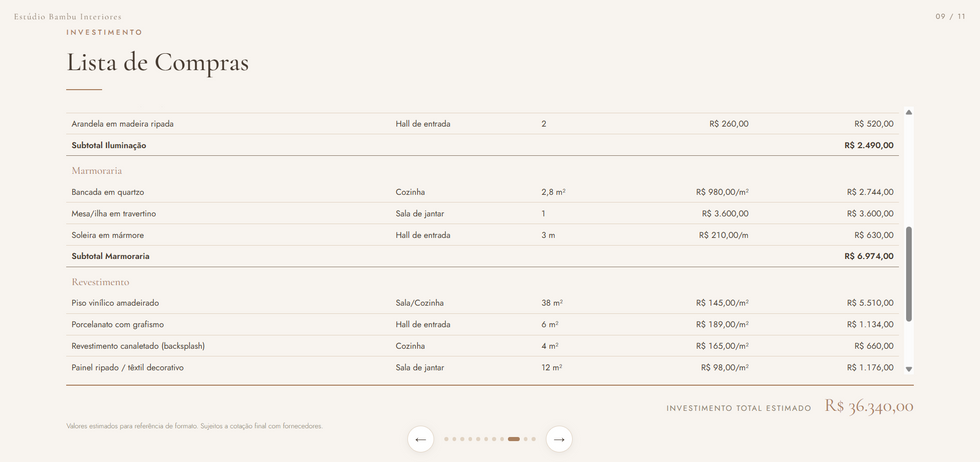This screenshot has height=462, width=980.
Task: Click the 'R$ 36.340,00' grand total
Action: [x=869, y=406]
